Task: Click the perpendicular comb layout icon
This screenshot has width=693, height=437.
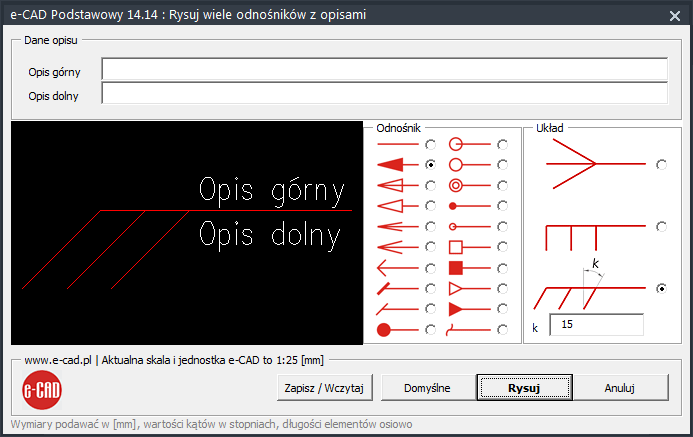Action: [x=596, y=238]
